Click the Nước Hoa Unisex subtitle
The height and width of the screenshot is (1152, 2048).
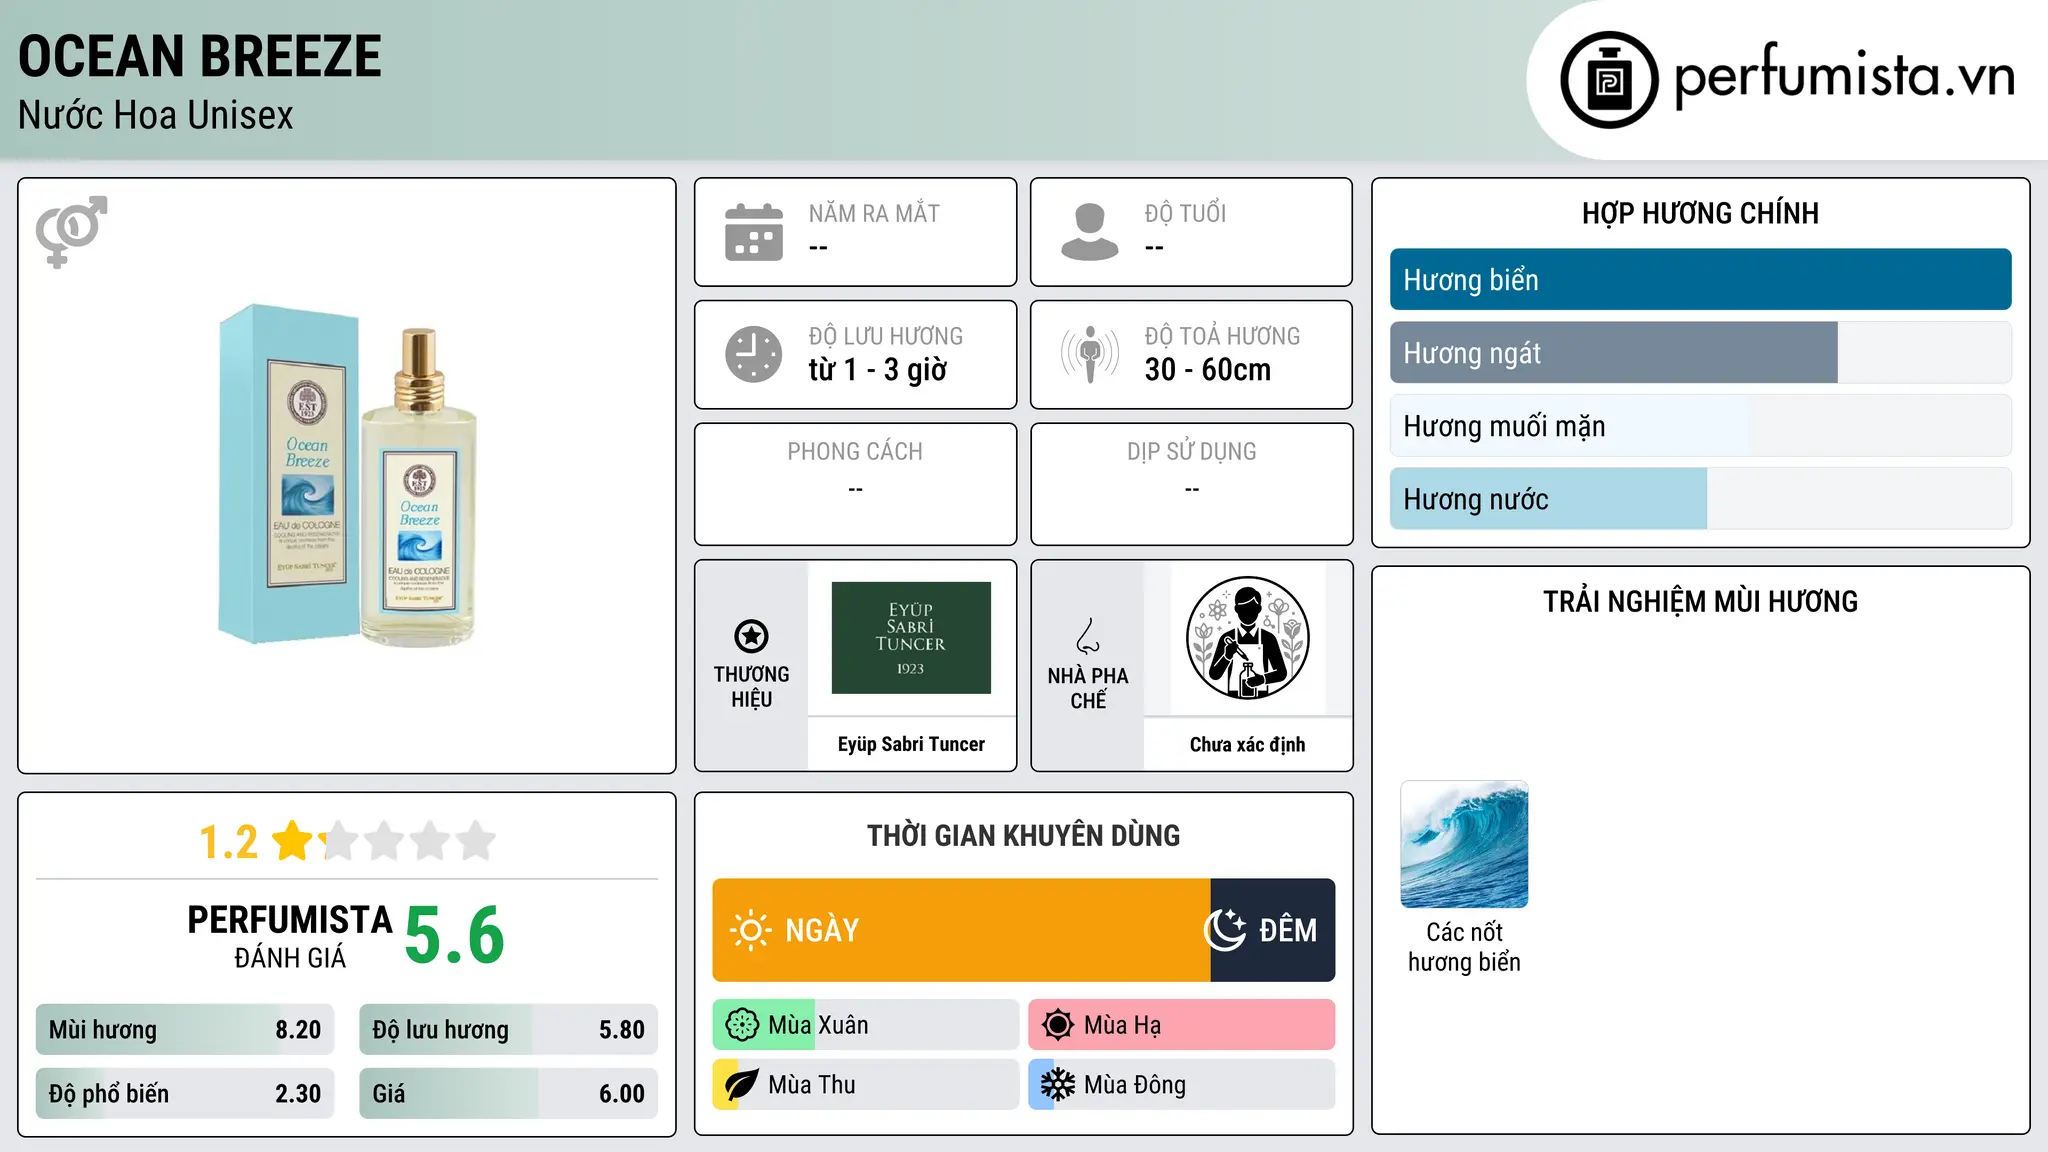[x=156, y=116]
